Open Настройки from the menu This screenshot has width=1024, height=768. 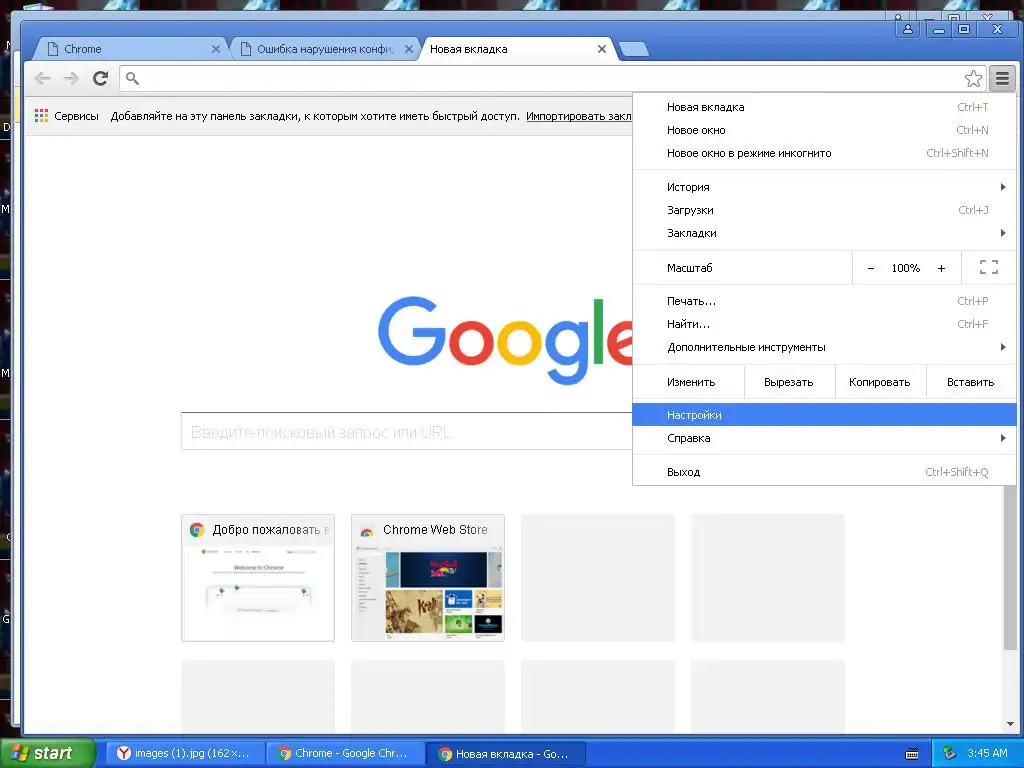(824, 415)
